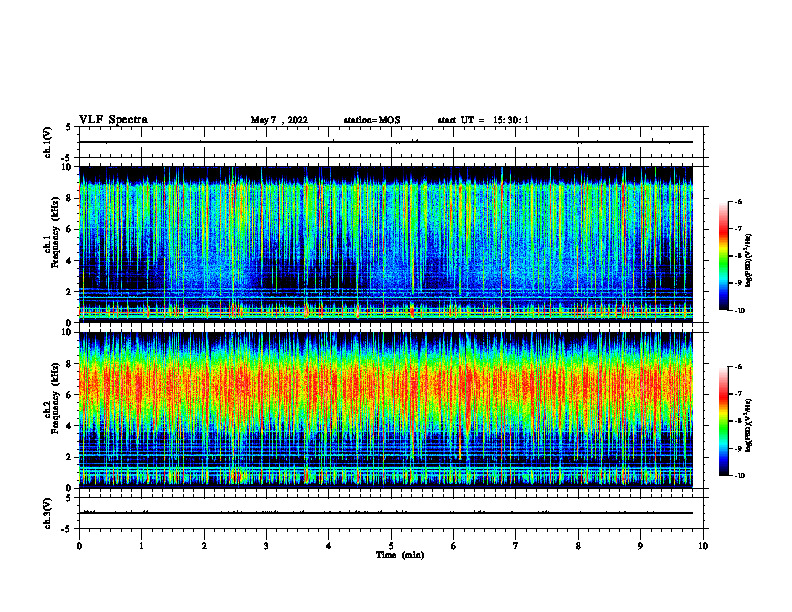Click the ch.1 spectrogram color scale bar
The image size is (792, 612).
pyautogui.click(x=724, y=256)
